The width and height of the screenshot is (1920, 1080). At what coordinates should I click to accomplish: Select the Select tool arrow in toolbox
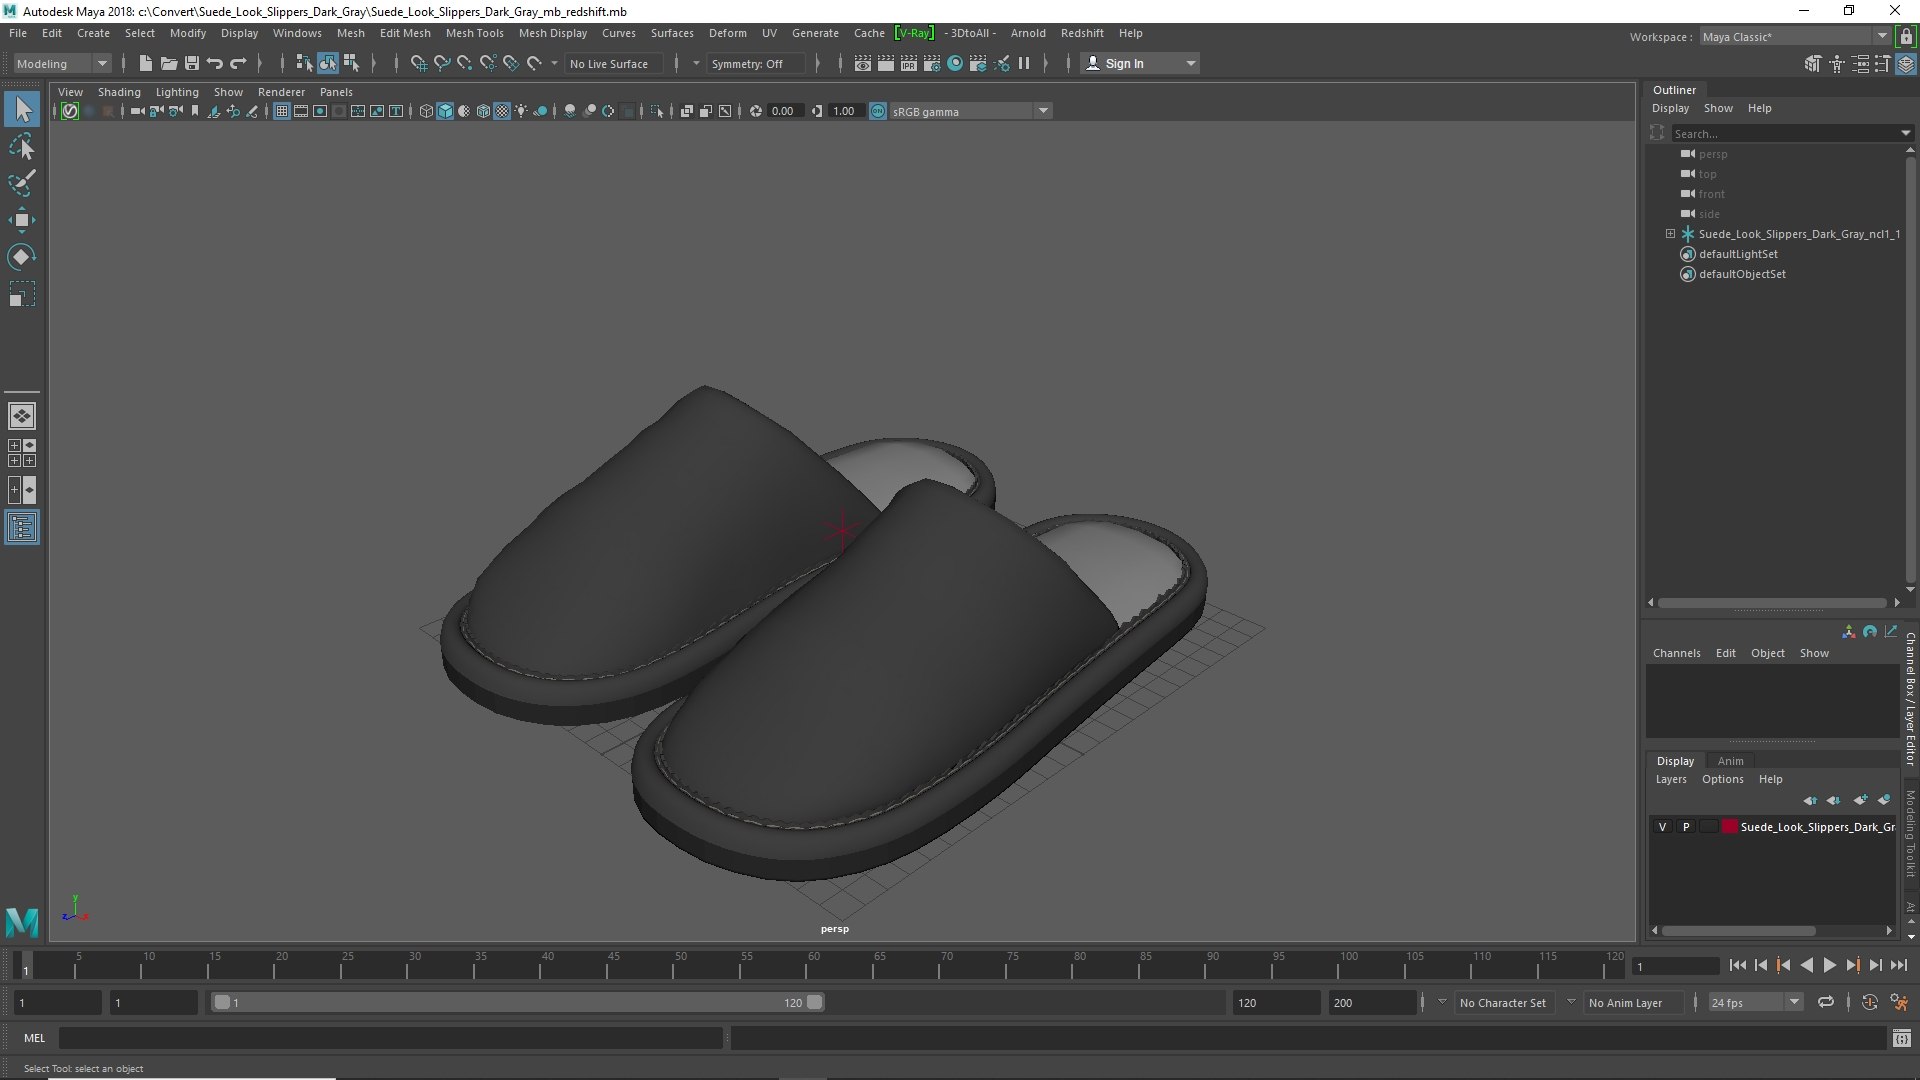22,109
